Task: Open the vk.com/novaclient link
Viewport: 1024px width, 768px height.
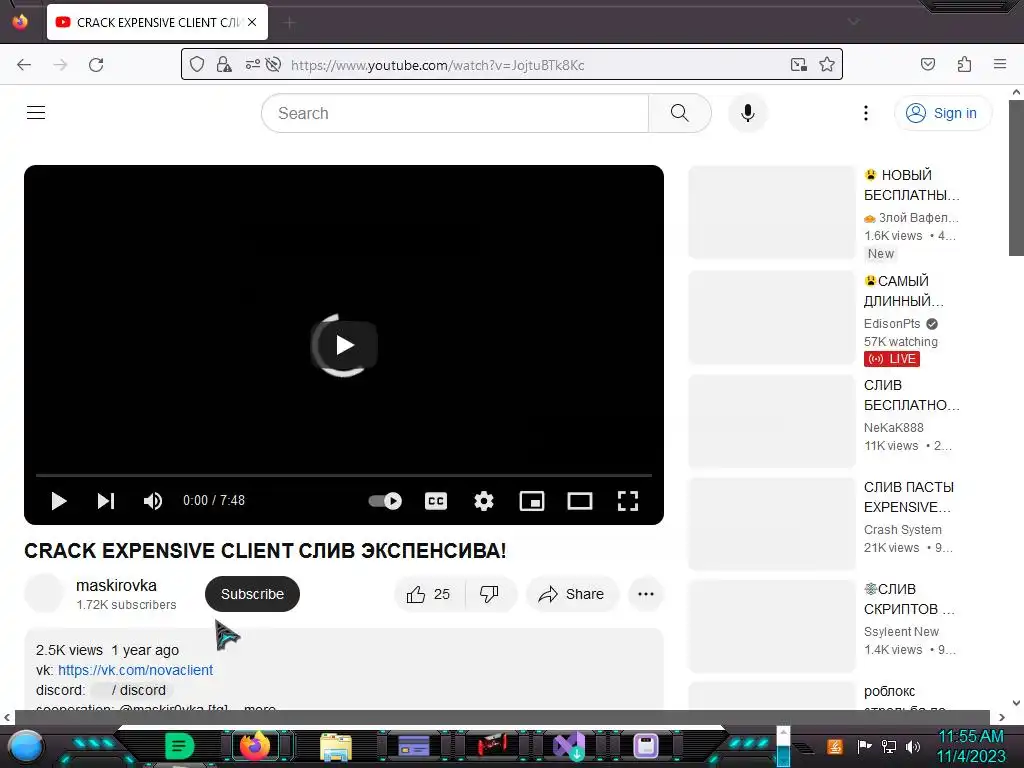Action: pos(135,670)
